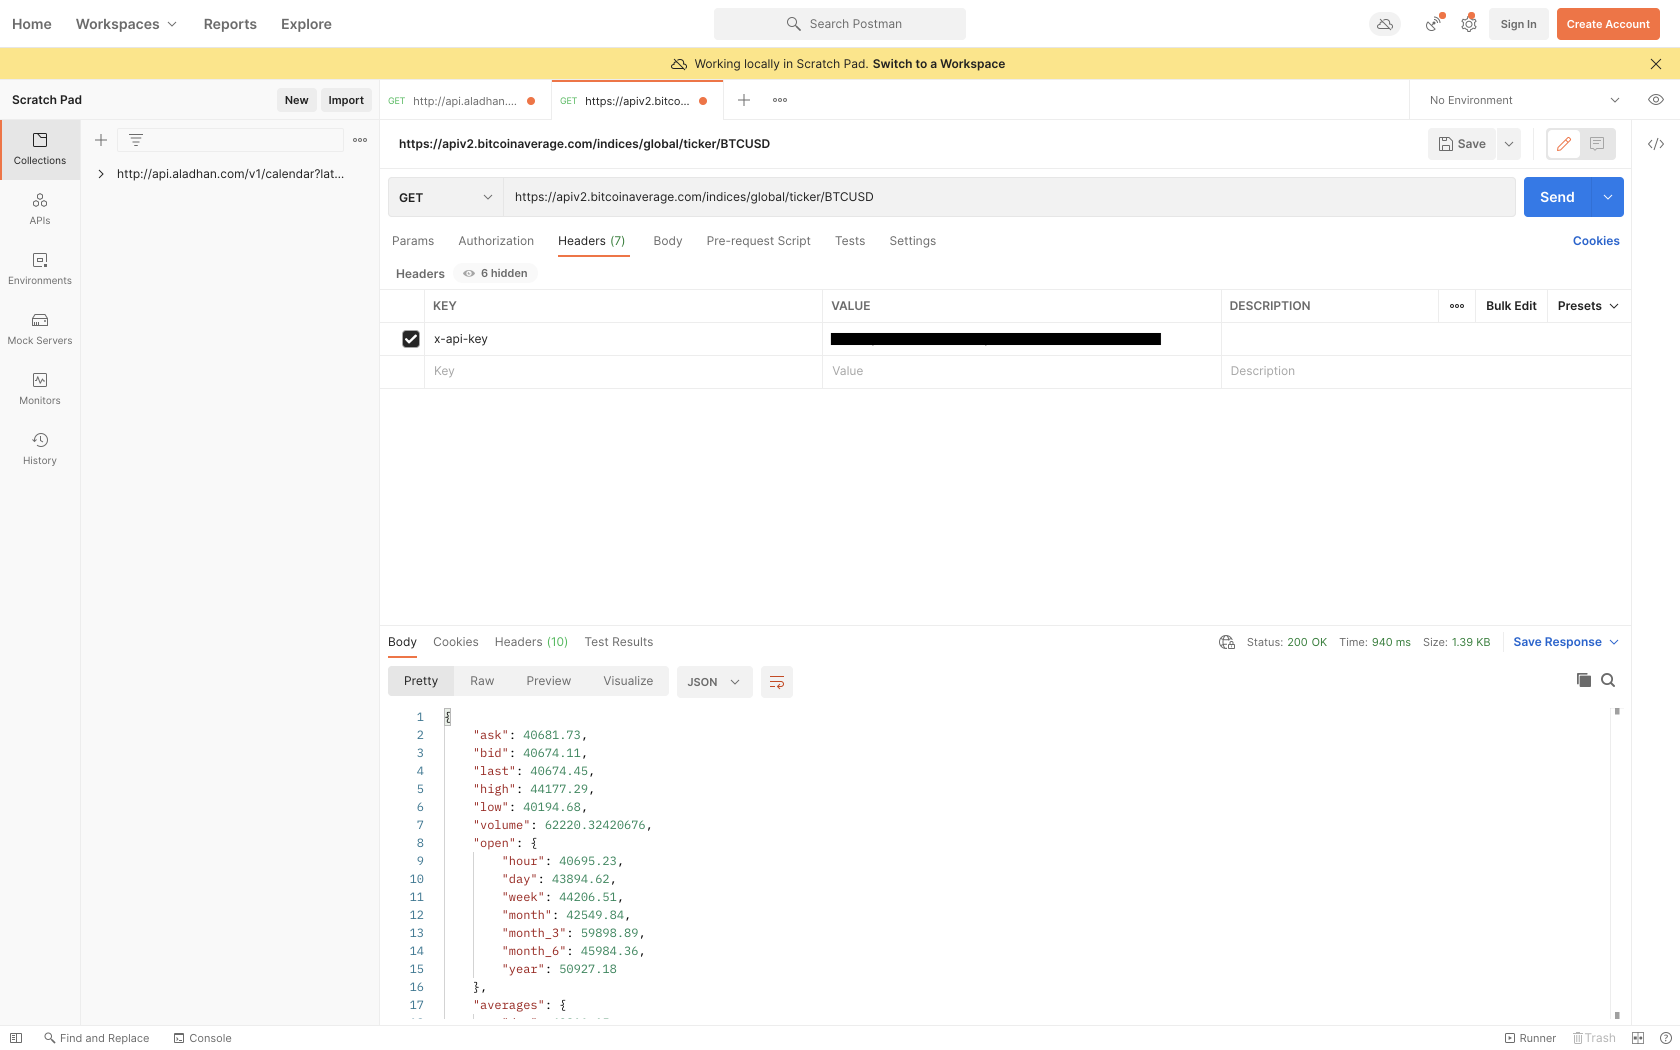
Task: Open the code snippet panel icon
Action: [x=1656, y=144]
